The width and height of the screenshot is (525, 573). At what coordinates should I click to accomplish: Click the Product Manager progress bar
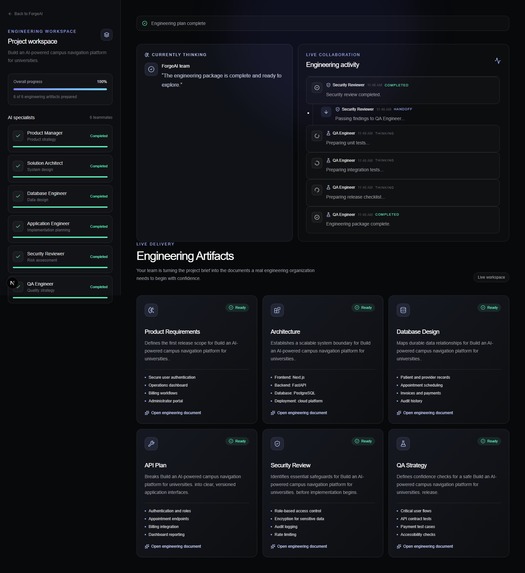tap(60, 147)
